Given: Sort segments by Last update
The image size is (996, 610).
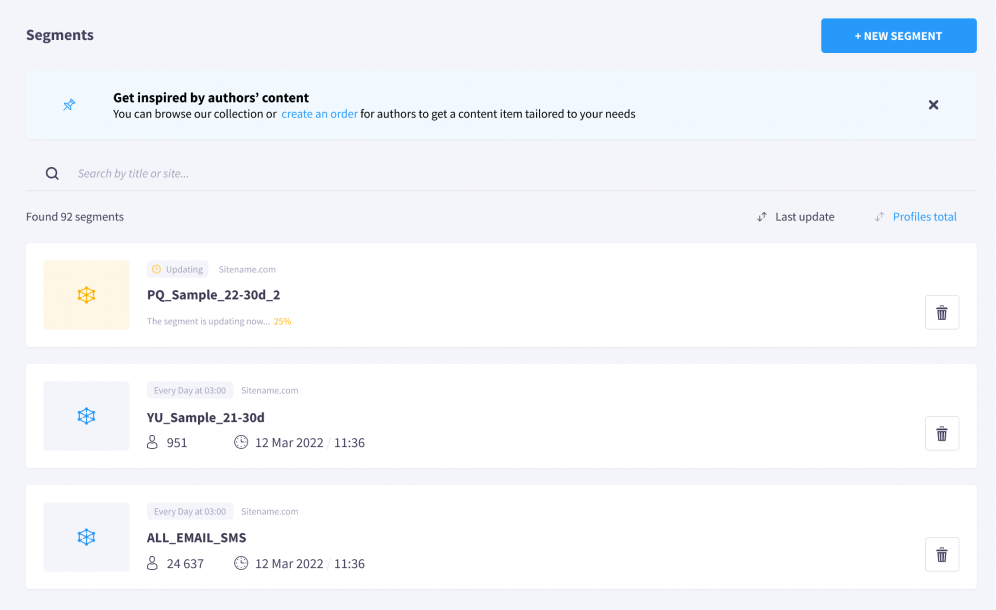Looking at the screenshot, I should coord(804,217).
